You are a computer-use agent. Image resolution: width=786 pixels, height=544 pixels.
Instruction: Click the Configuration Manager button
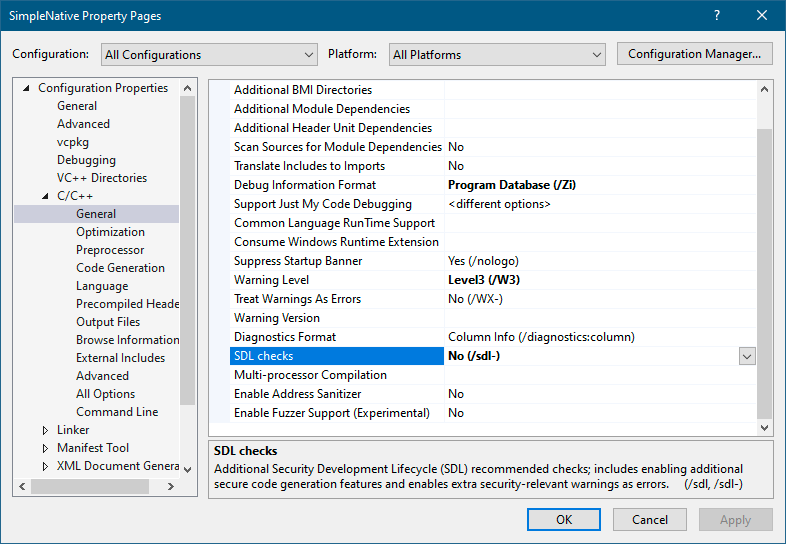tap(694, 54)
